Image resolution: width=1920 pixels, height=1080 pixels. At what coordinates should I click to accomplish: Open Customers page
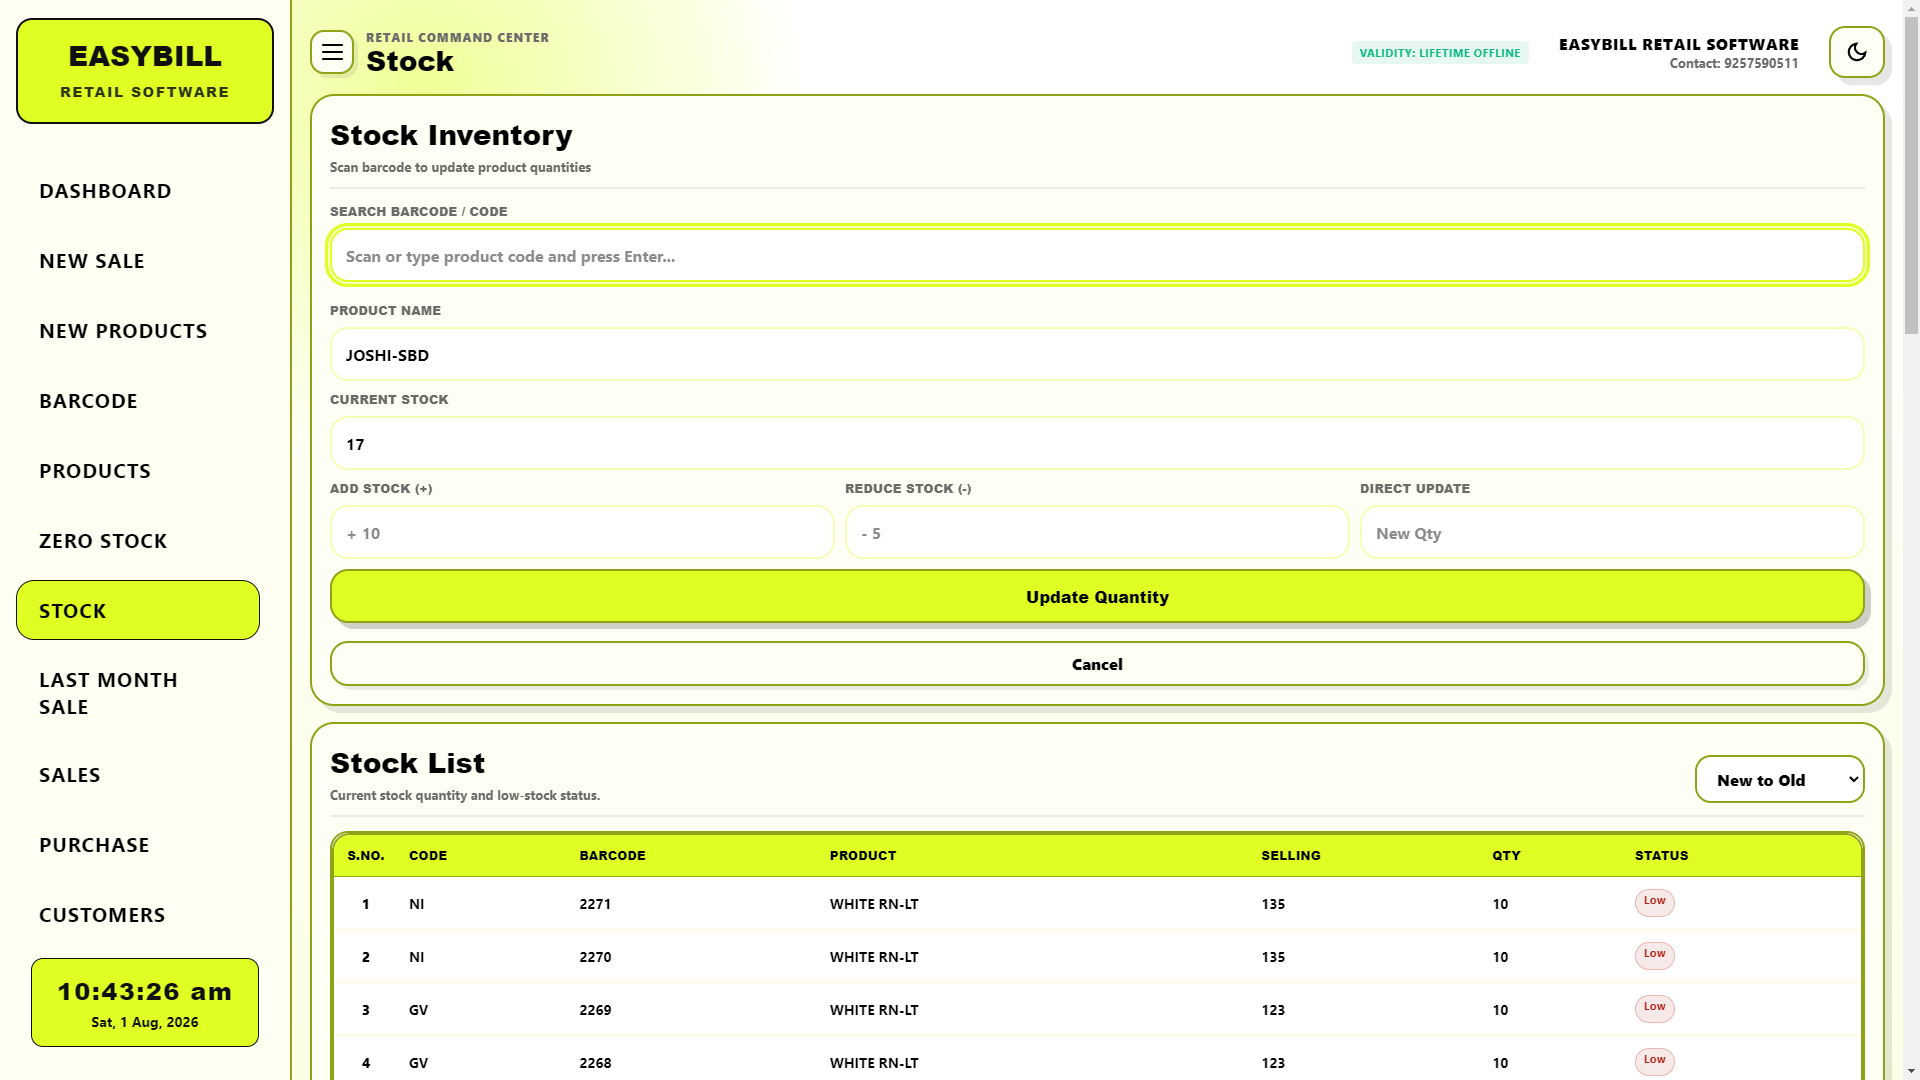(x=138, y=914)
